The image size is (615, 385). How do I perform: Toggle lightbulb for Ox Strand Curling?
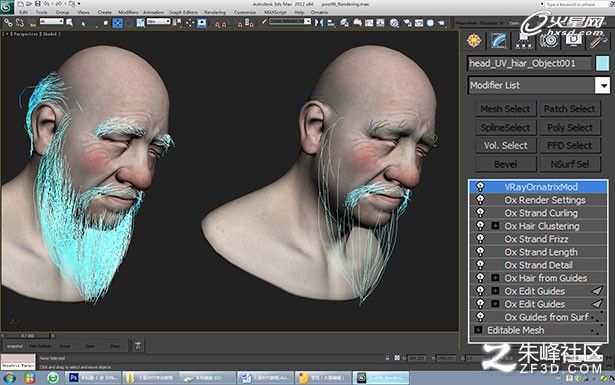(x=480, y=212)
